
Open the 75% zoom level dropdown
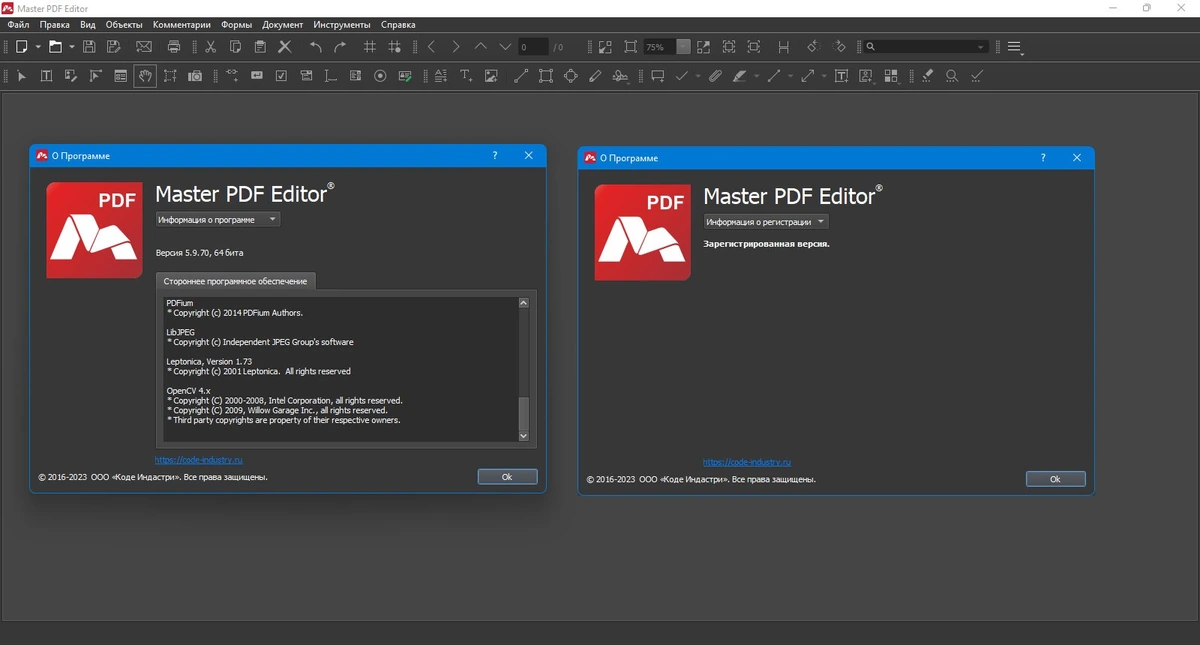coord(683,47)
